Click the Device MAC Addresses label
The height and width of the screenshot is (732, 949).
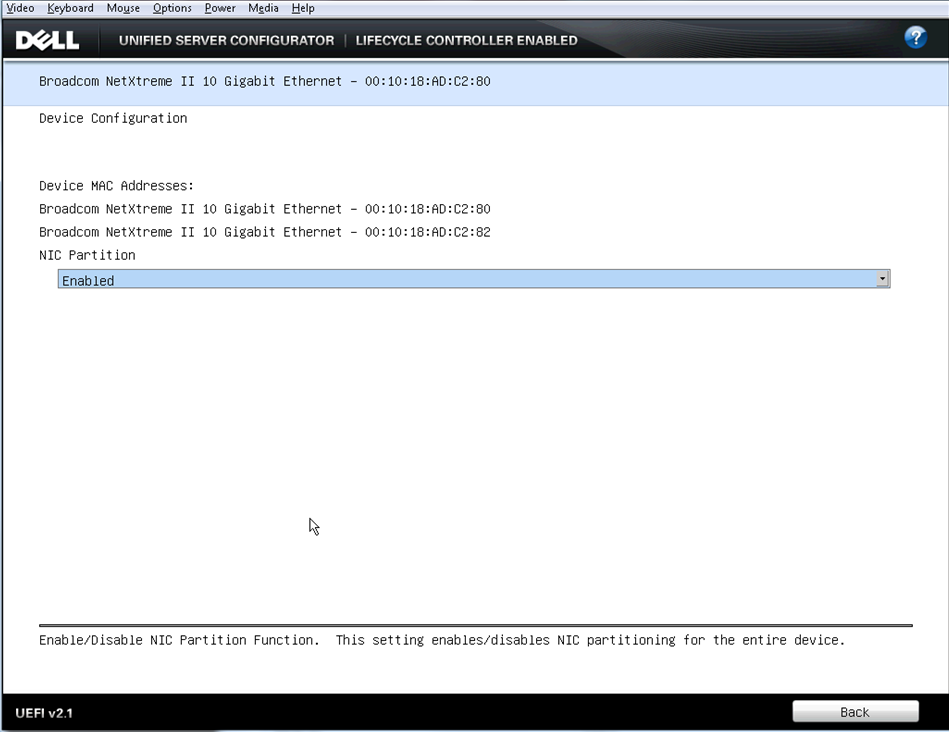pos(116,186)
